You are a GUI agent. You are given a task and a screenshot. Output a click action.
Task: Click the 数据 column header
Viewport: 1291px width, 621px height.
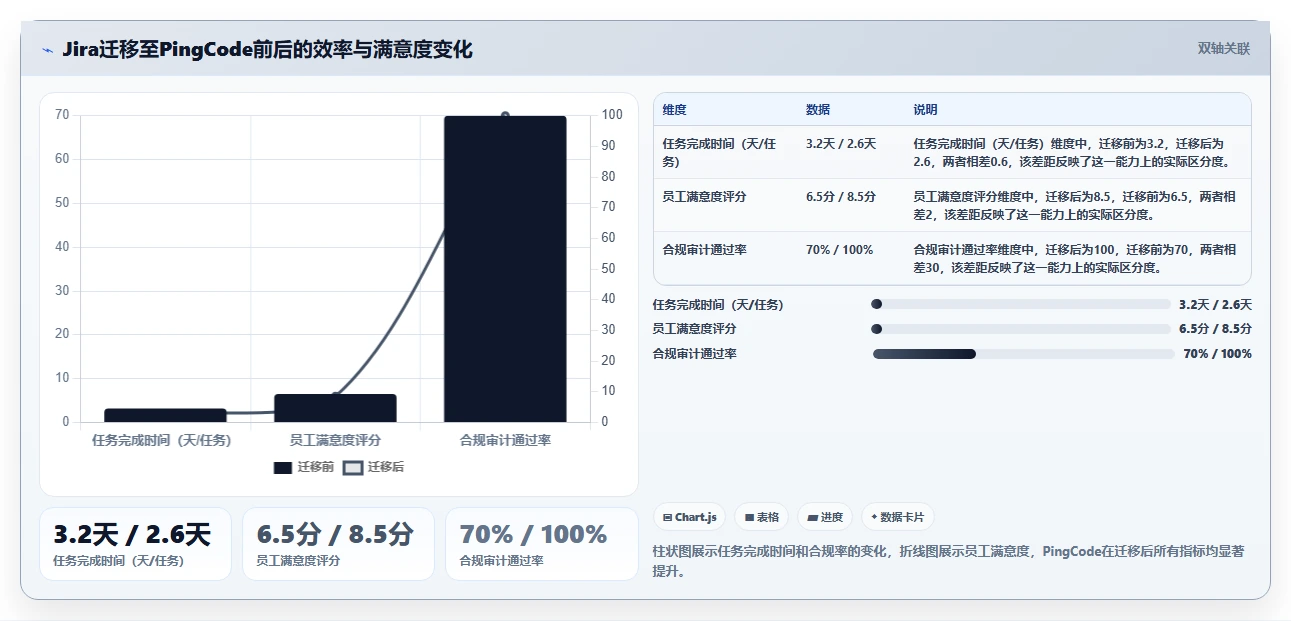(x=818, y=110)
